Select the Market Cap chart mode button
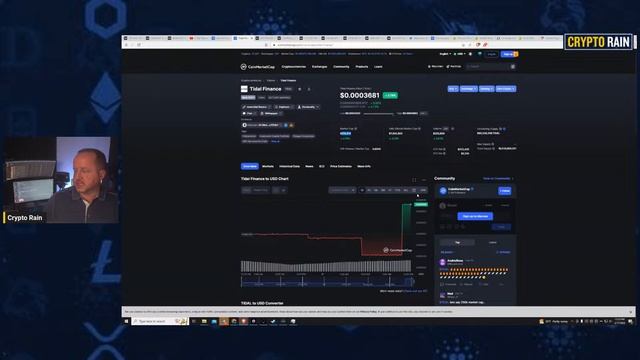This screenshot has height=360, width=640. click(x=261, y=190)
